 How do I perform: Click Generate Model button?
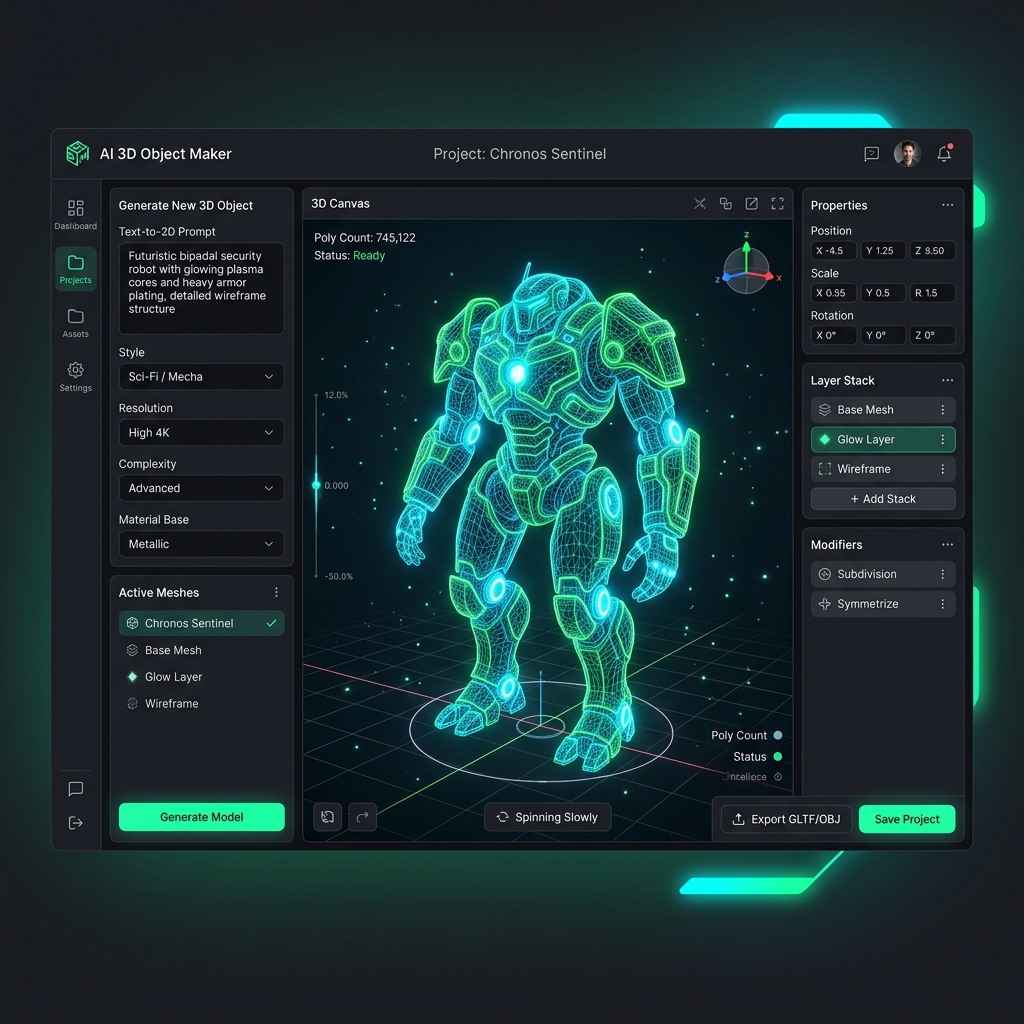coord(201,817)
